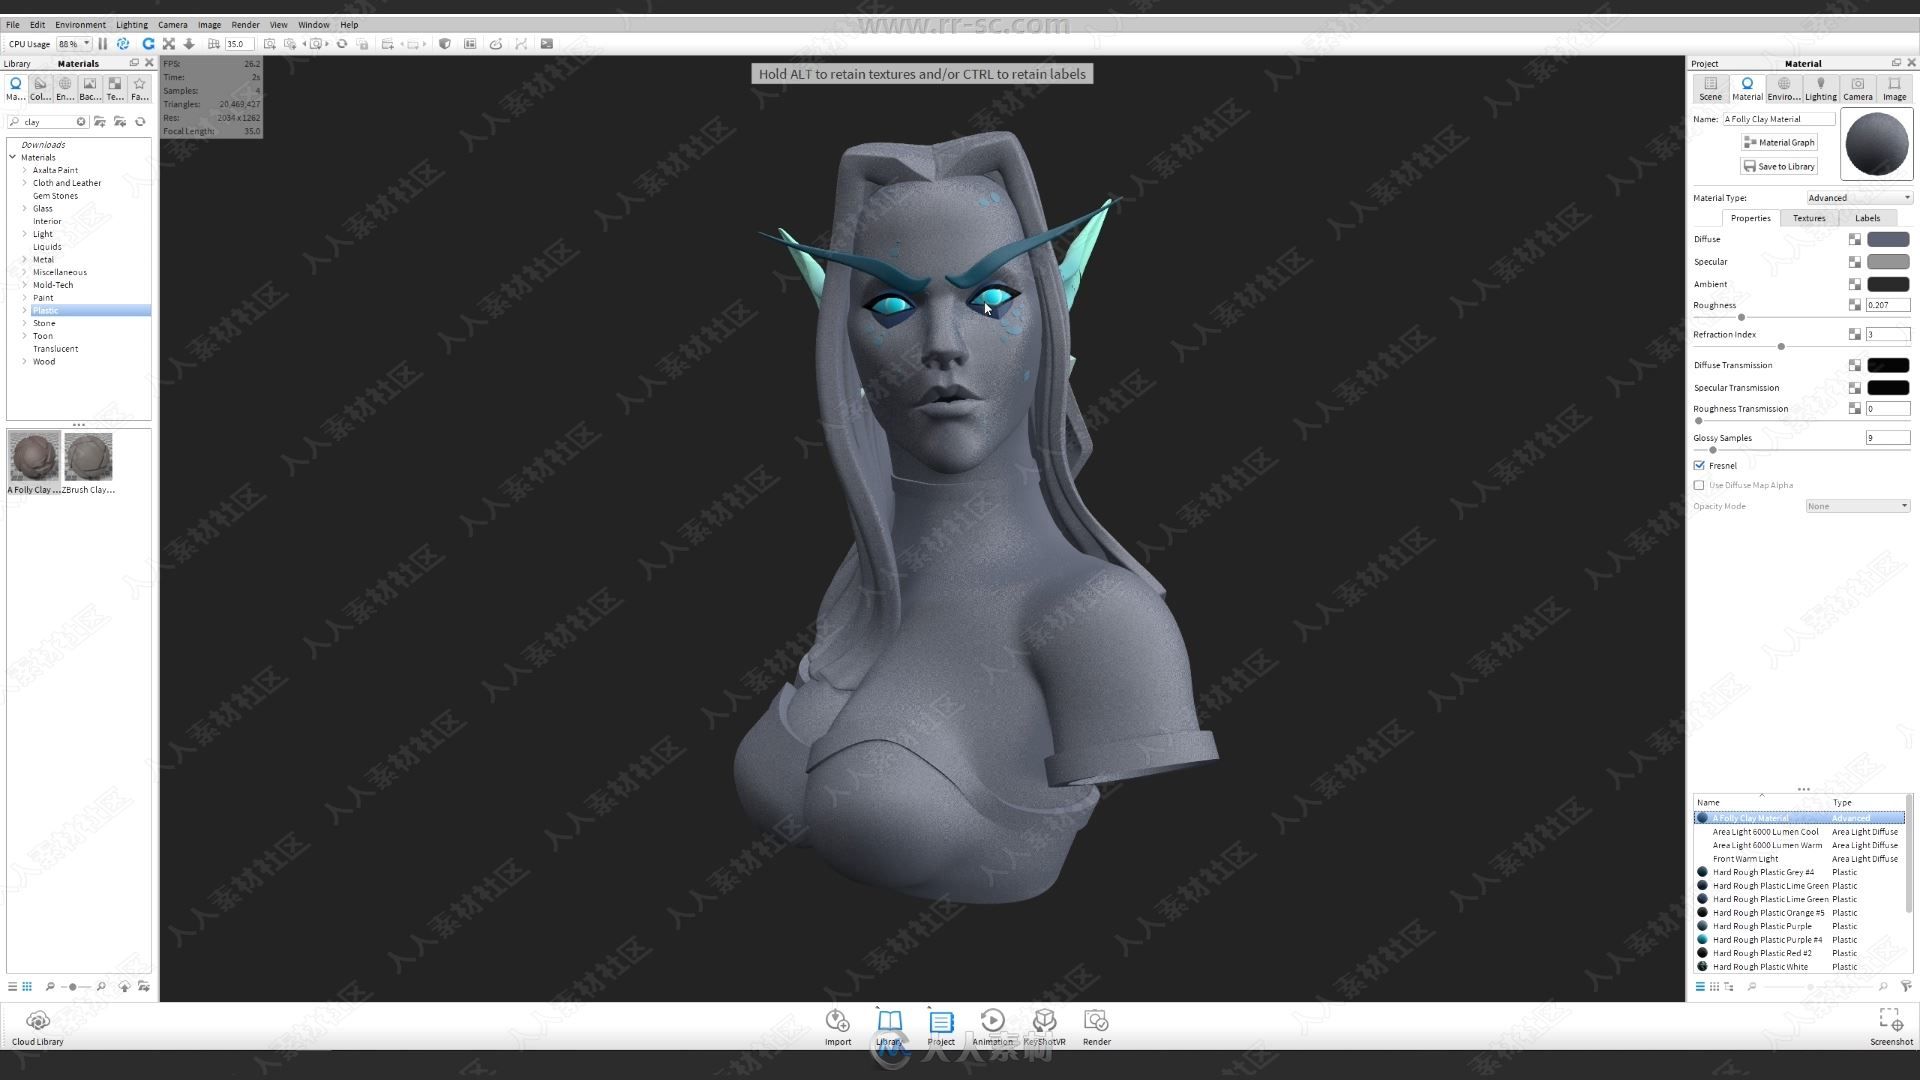This screenshot has width=1920, height=1080.
Task: Click the Reset Camera toolbar icon
Action: pyautogui.click(x=342, y=44)
